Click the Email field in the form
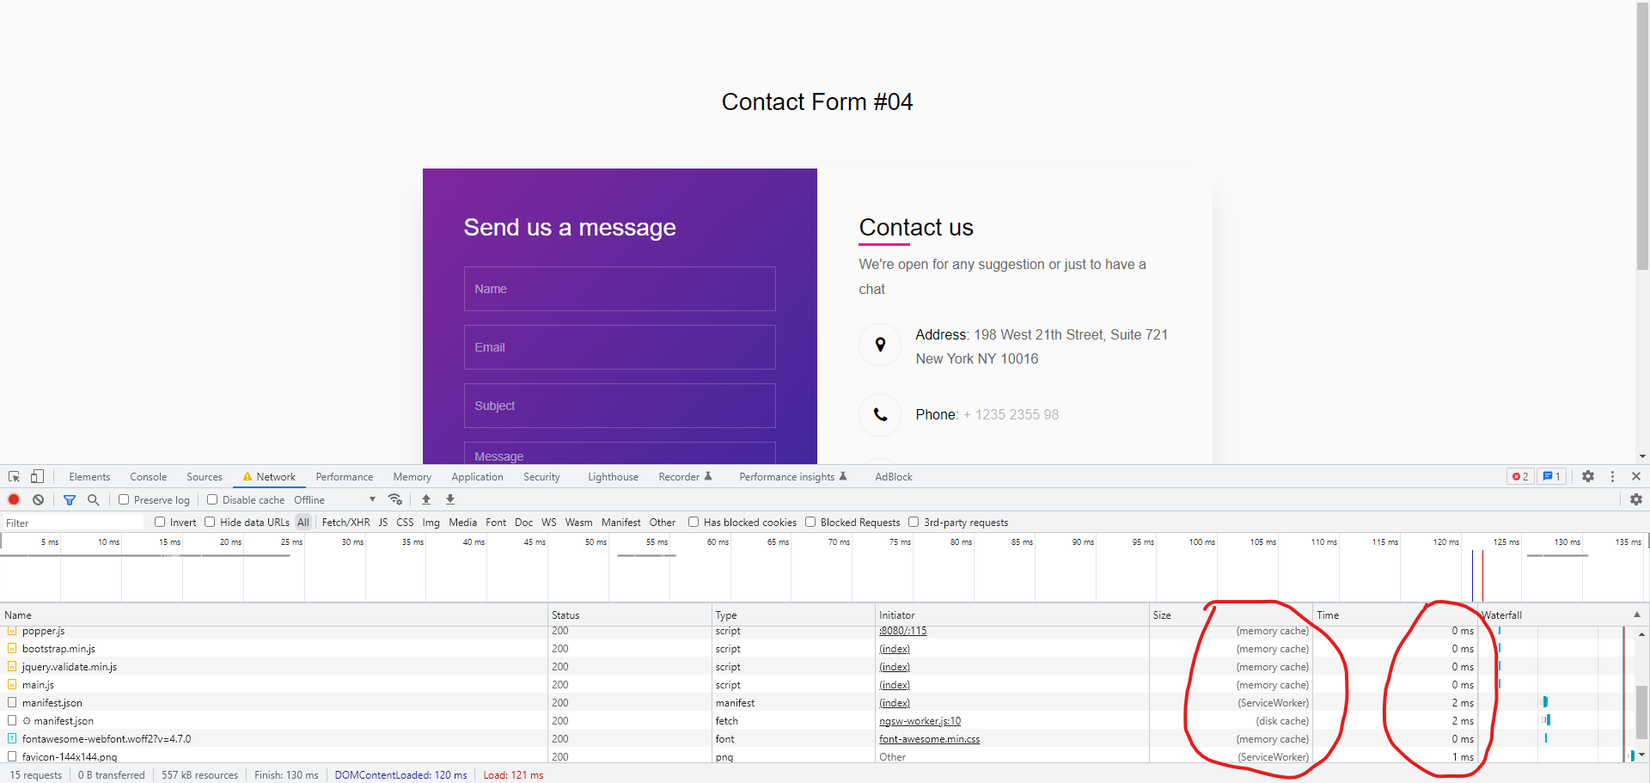 pyautogui.click(x=620, y=347)
